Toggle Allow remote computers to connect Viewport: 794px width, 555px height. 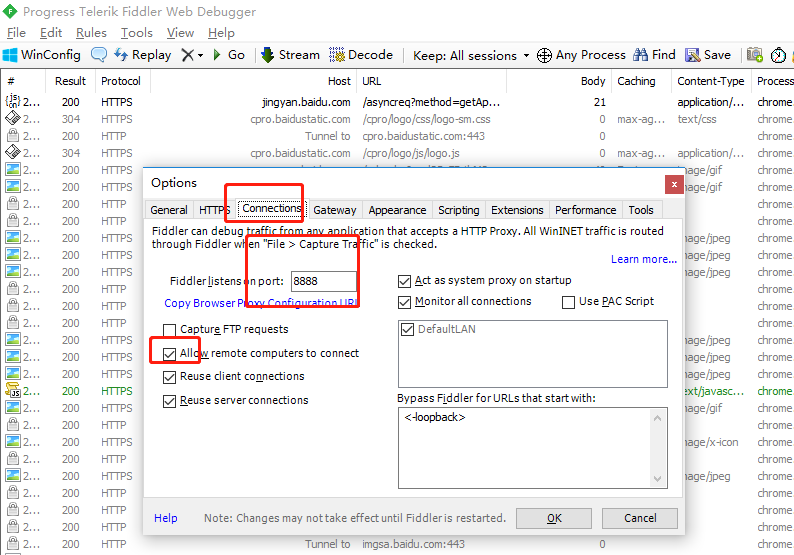coord(170,353)
